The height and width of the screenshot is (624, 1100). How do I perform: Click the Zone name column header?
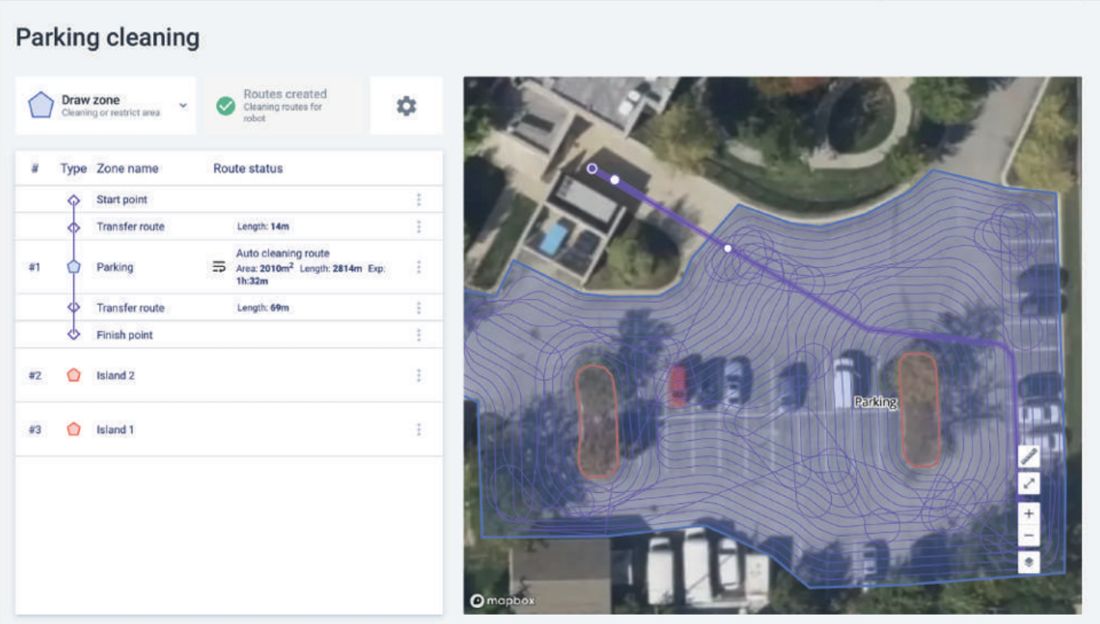click(x=128, y=168)
